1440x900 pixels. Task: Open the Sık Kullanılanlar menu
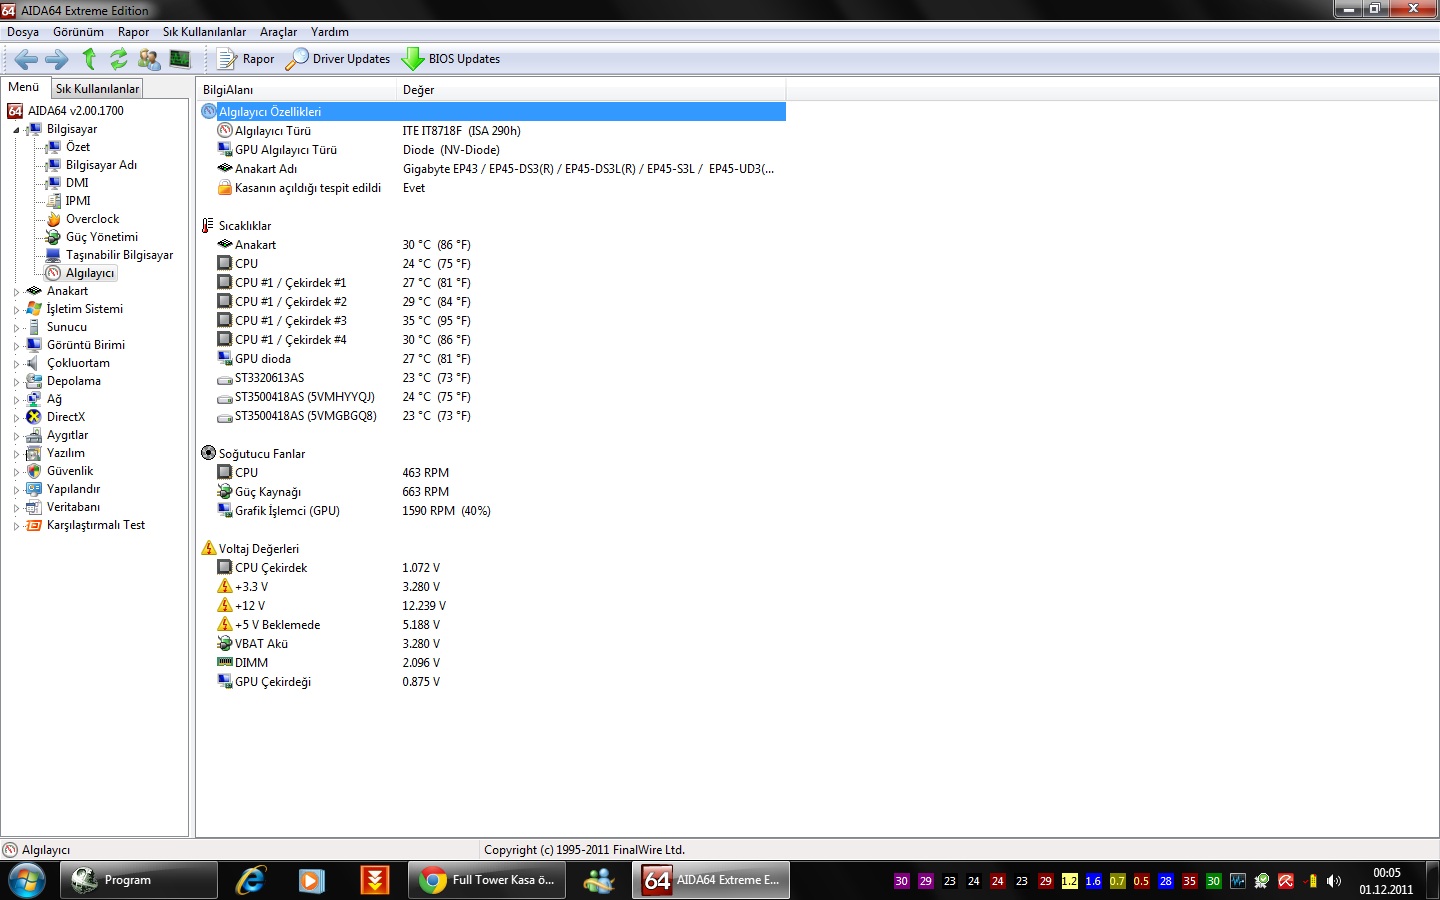(x=204, y=32)
